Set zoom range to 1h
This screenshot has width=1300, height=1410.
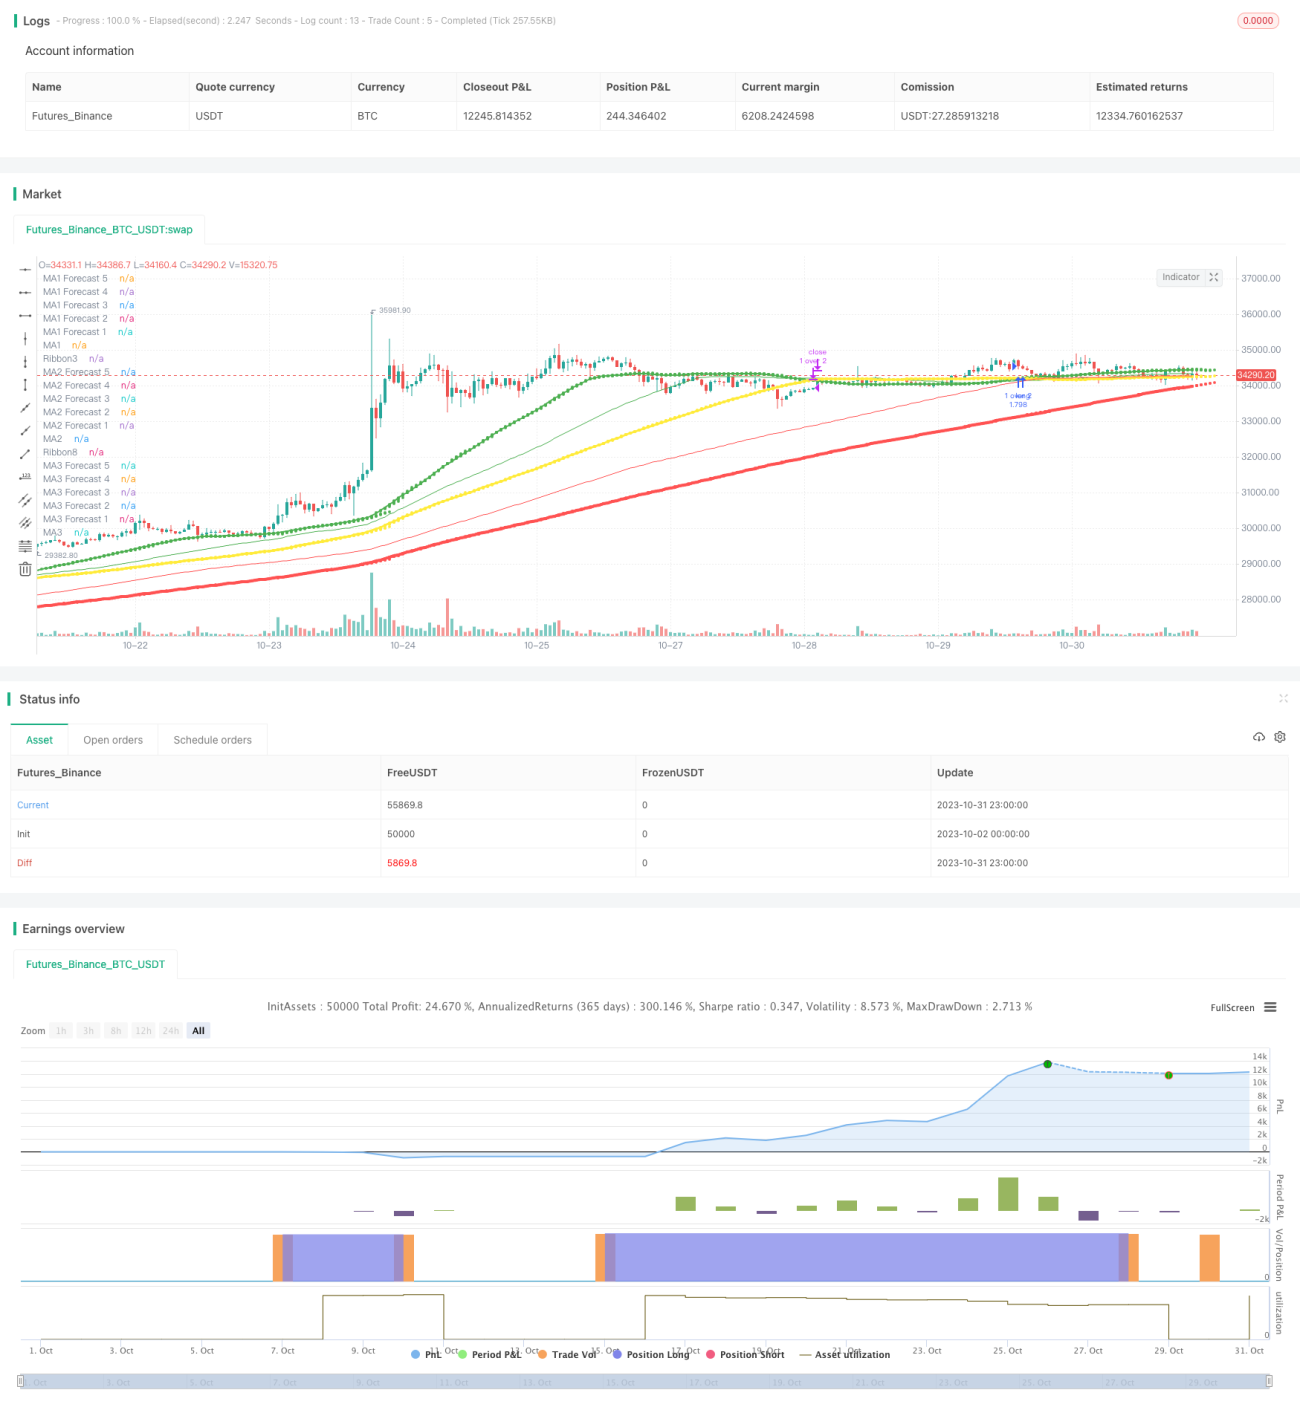coord(61,1031)
